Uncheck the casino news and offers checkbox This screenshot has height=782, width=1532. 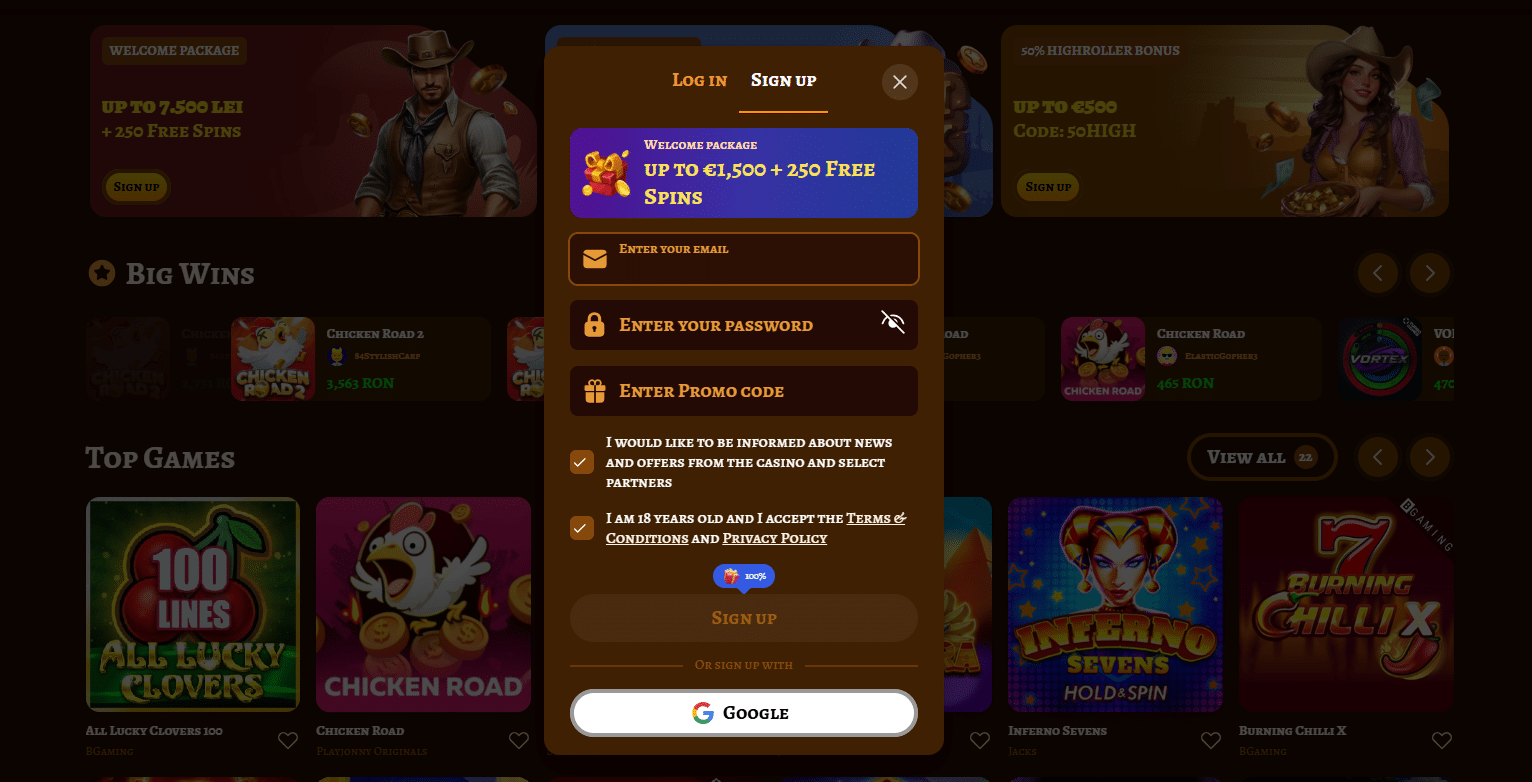[582, 462]
